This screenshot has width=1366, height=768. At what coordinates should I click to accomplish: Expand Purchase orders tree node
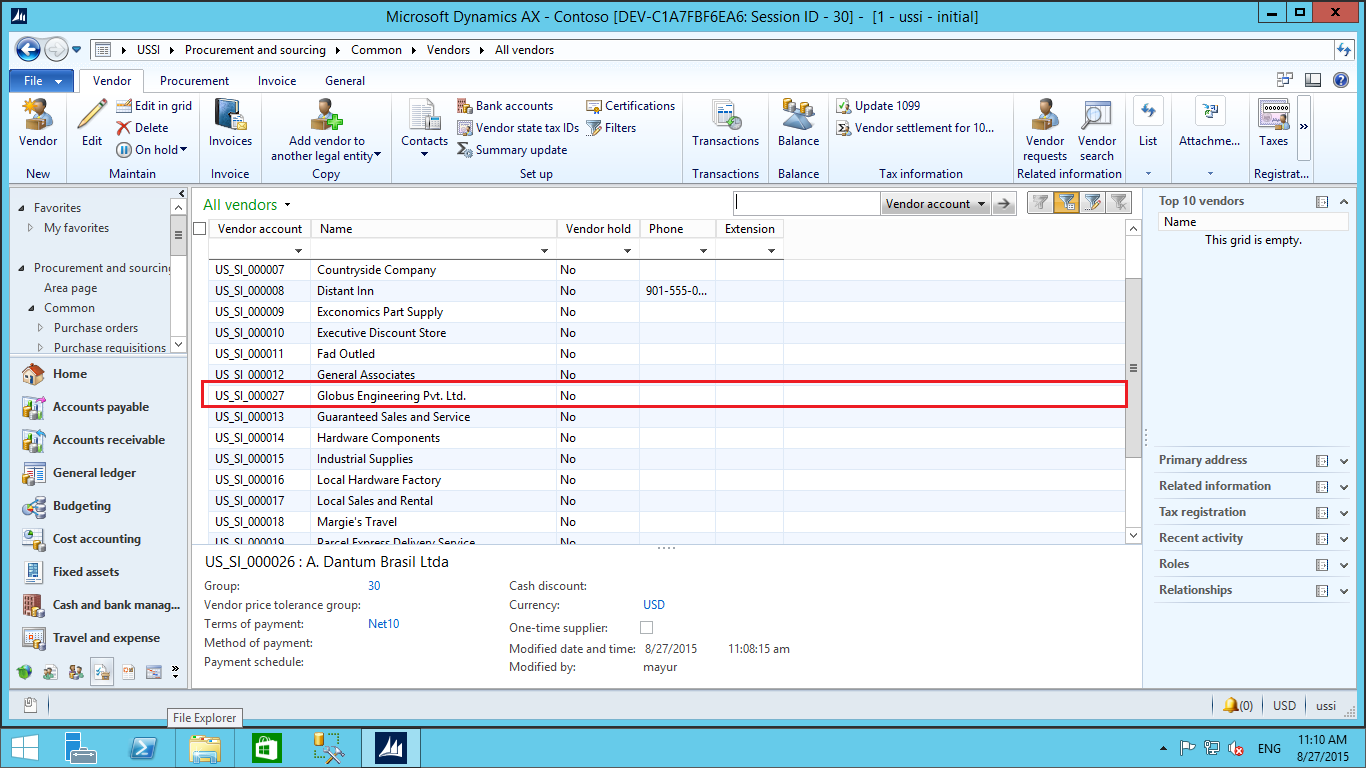41,328
